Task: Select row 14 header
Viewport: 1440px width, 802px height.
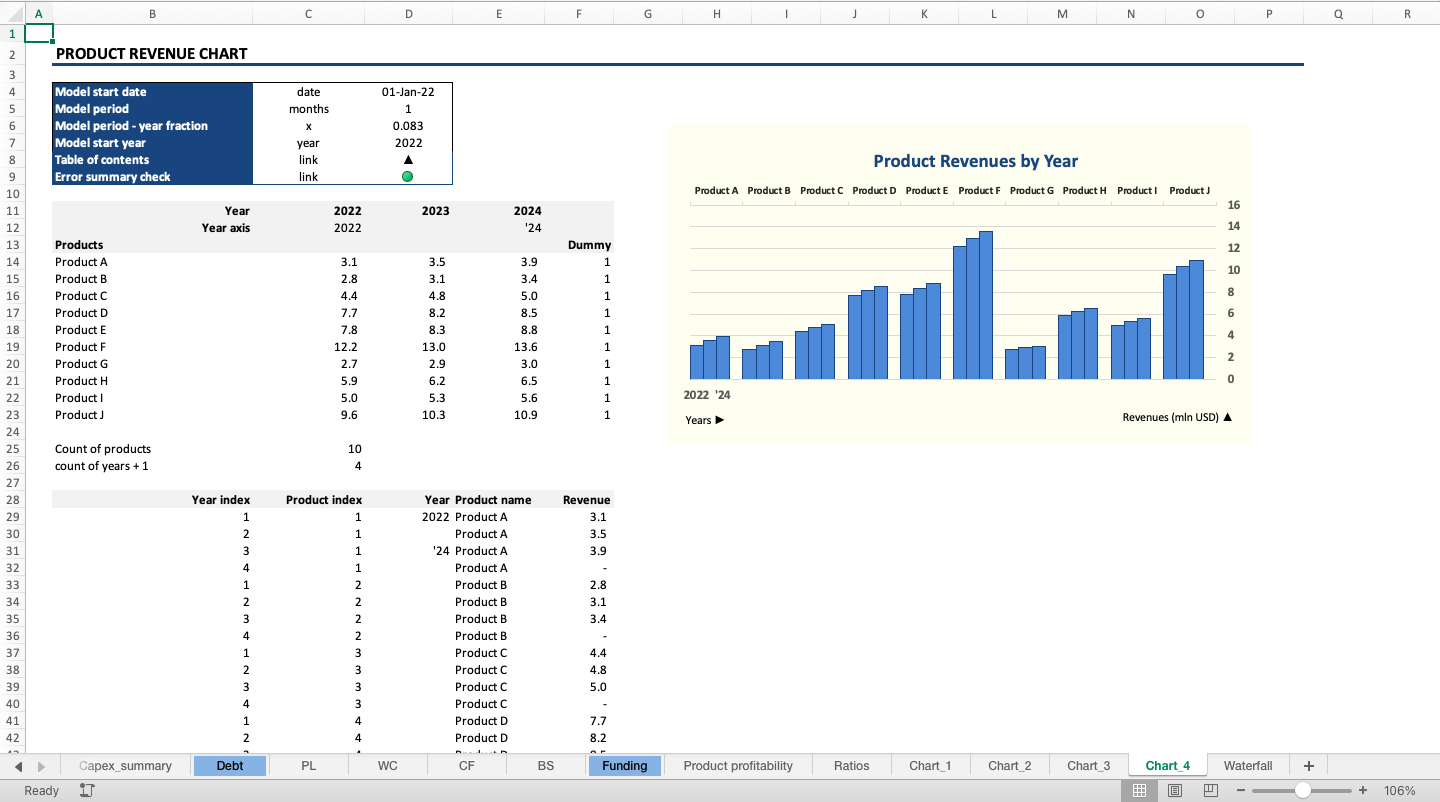Action: click(12, 262)
